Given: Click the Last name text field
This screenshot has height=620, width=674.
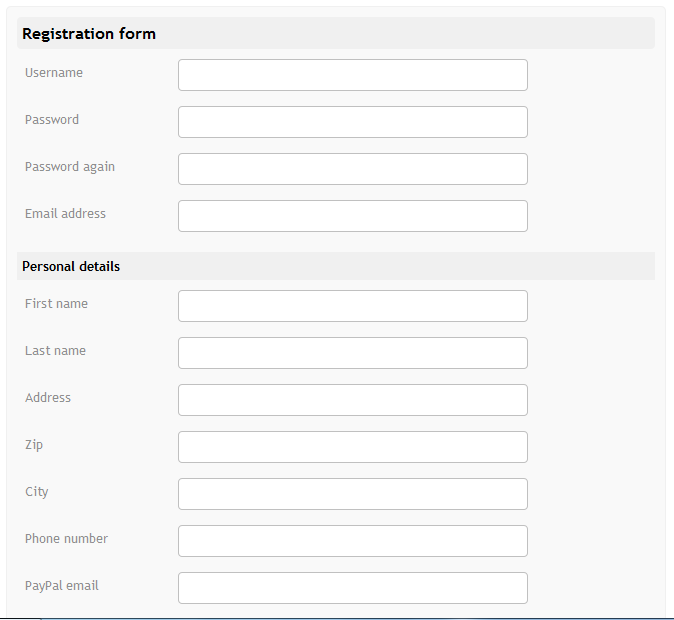Looking at the screenshot, I should pos(352,353).
